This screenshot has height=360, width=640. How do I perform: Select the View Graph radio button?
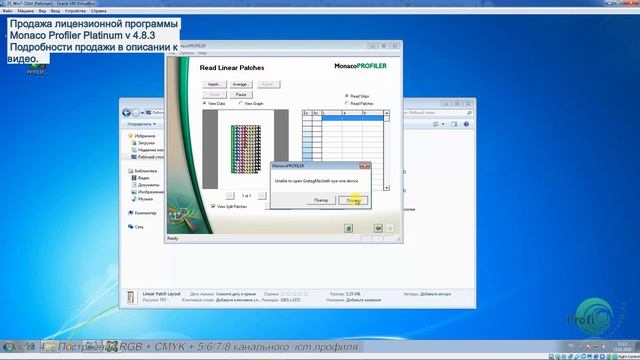[251, 104]
